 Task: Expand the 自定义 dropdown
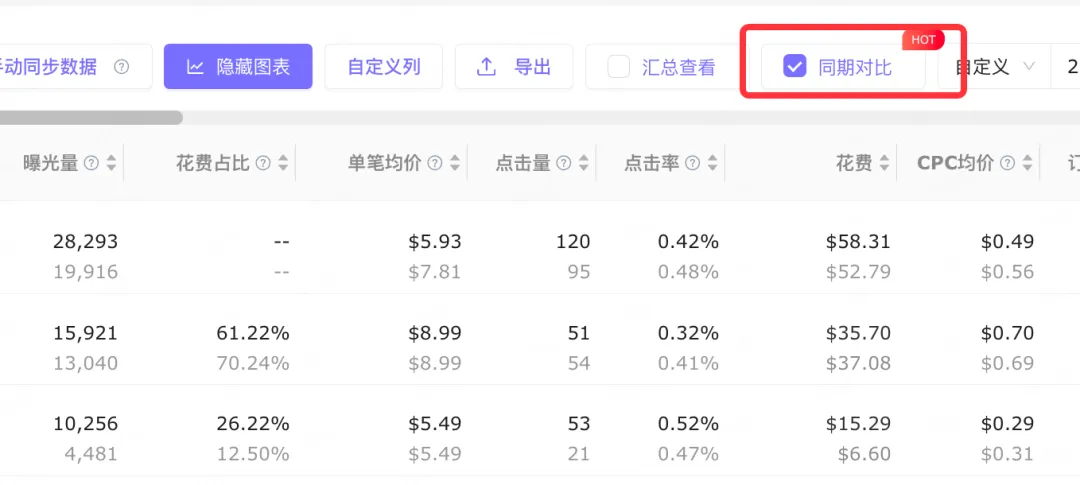995,67
